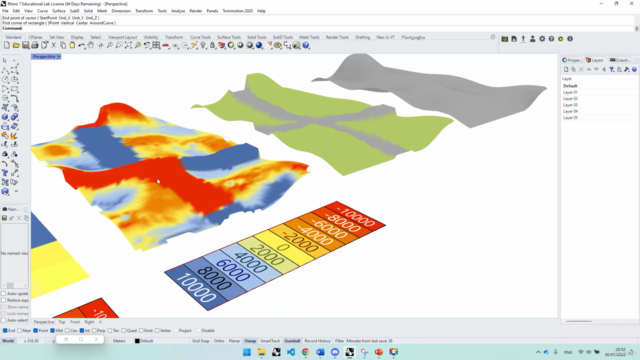Toggle the Mid osnap checkbox

pos(53,331)
